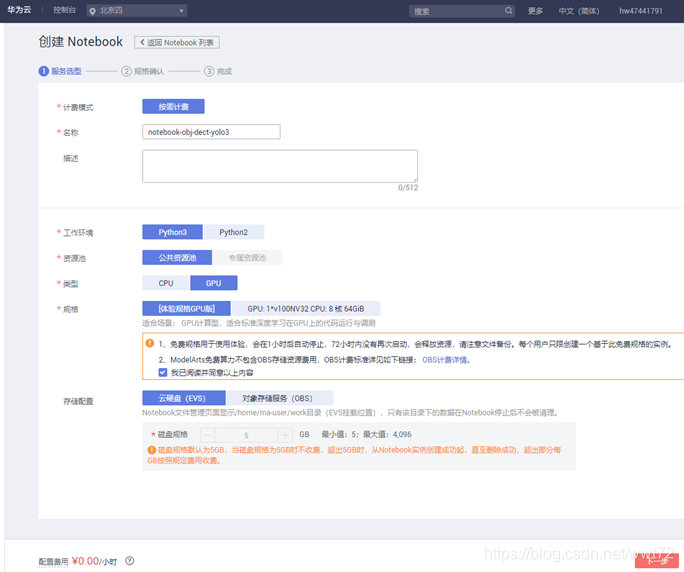Click the 华为云 logo
The width and height of the screenshot is (684, 572).
point(19,10)
